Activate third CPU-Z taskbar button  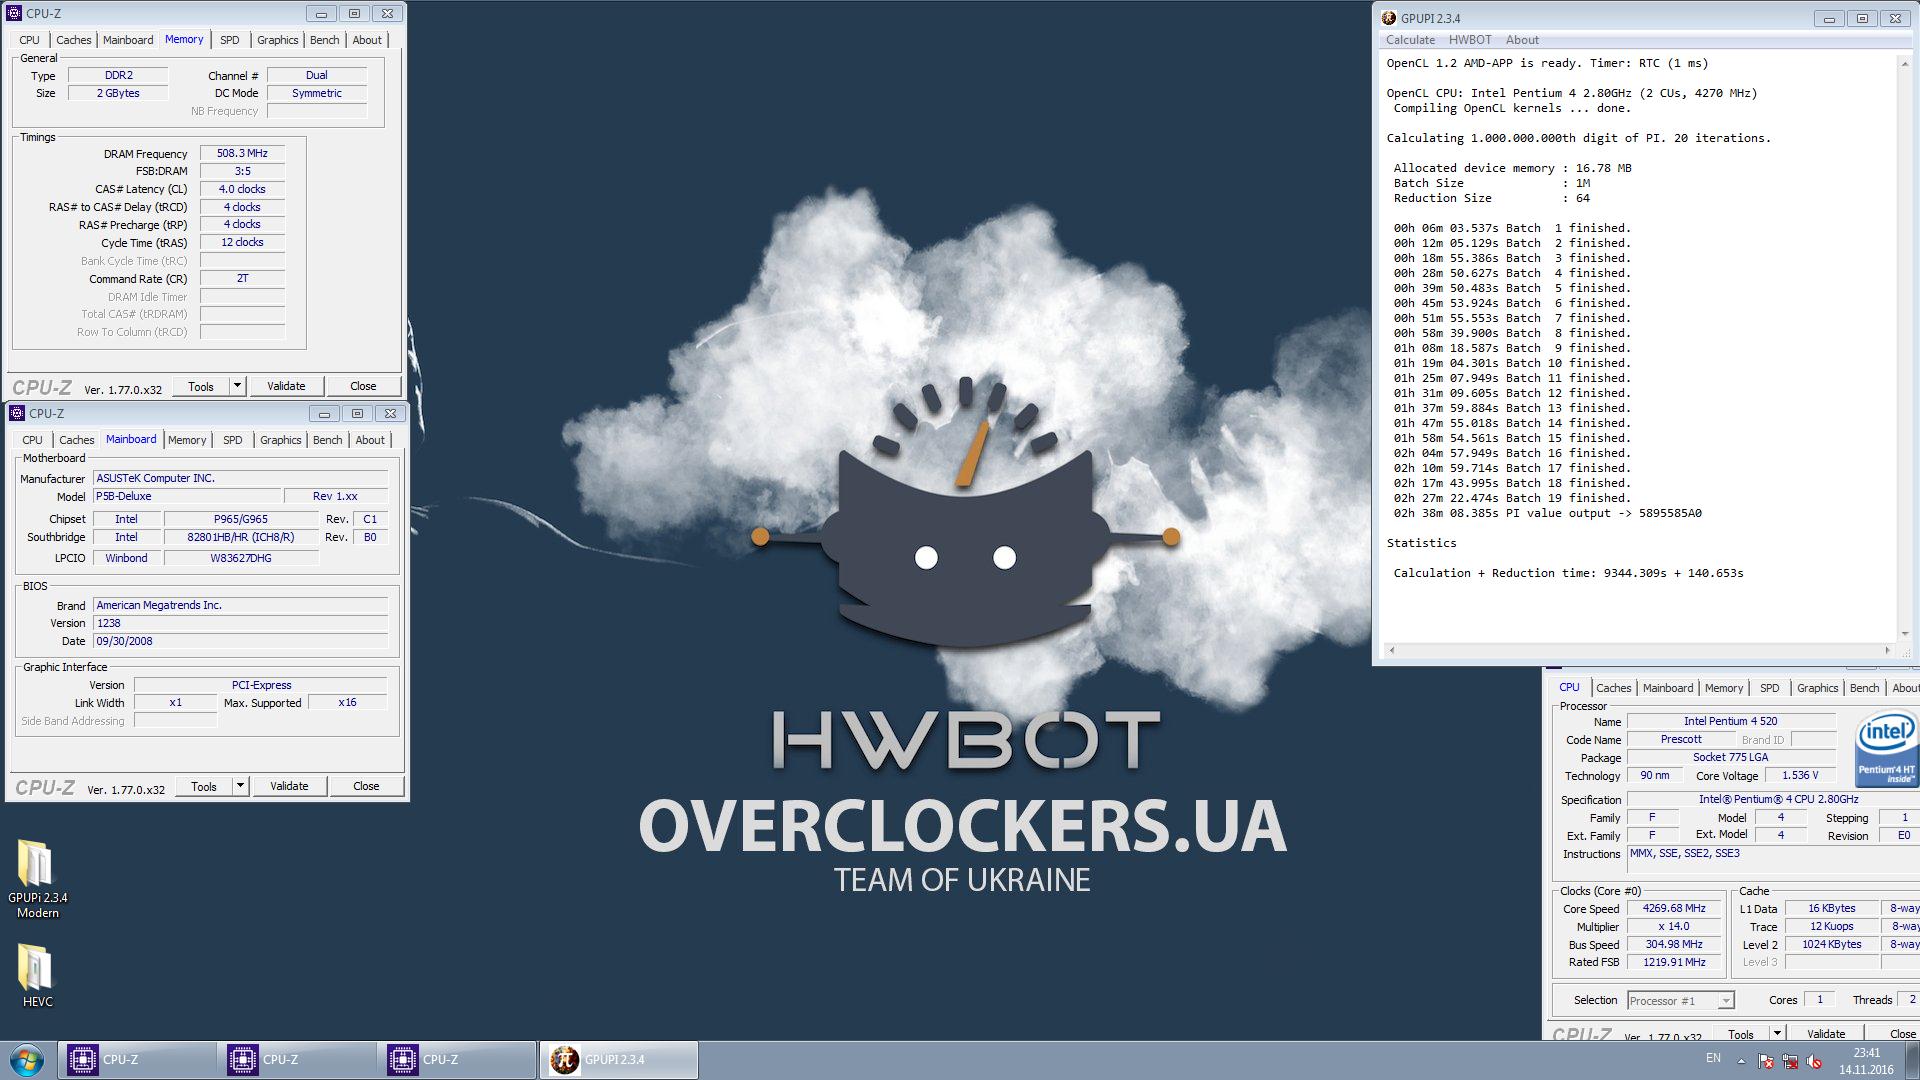[457, 1060]
